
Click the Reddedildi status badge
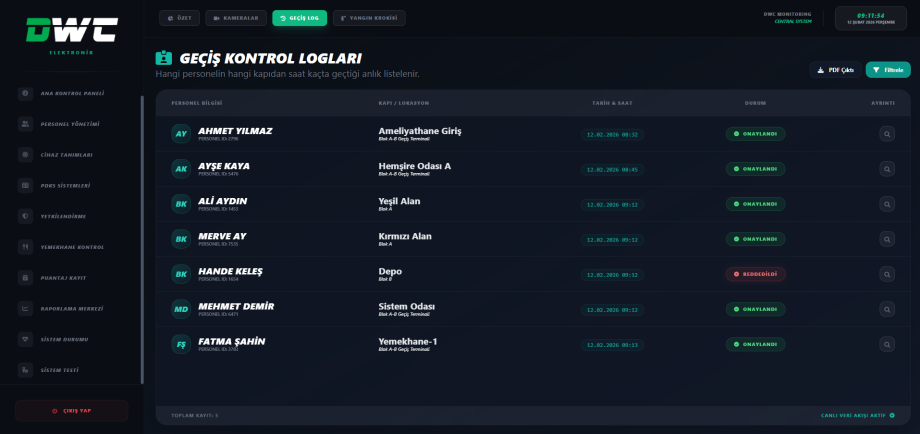pyautogui.click(x=756, y=274)
